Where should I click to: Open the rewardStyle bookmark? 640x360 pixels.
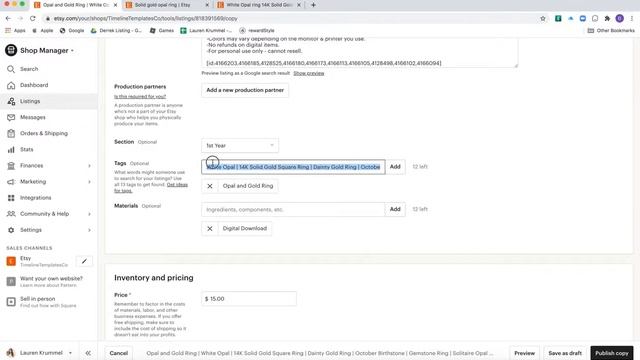click(257, 31)
